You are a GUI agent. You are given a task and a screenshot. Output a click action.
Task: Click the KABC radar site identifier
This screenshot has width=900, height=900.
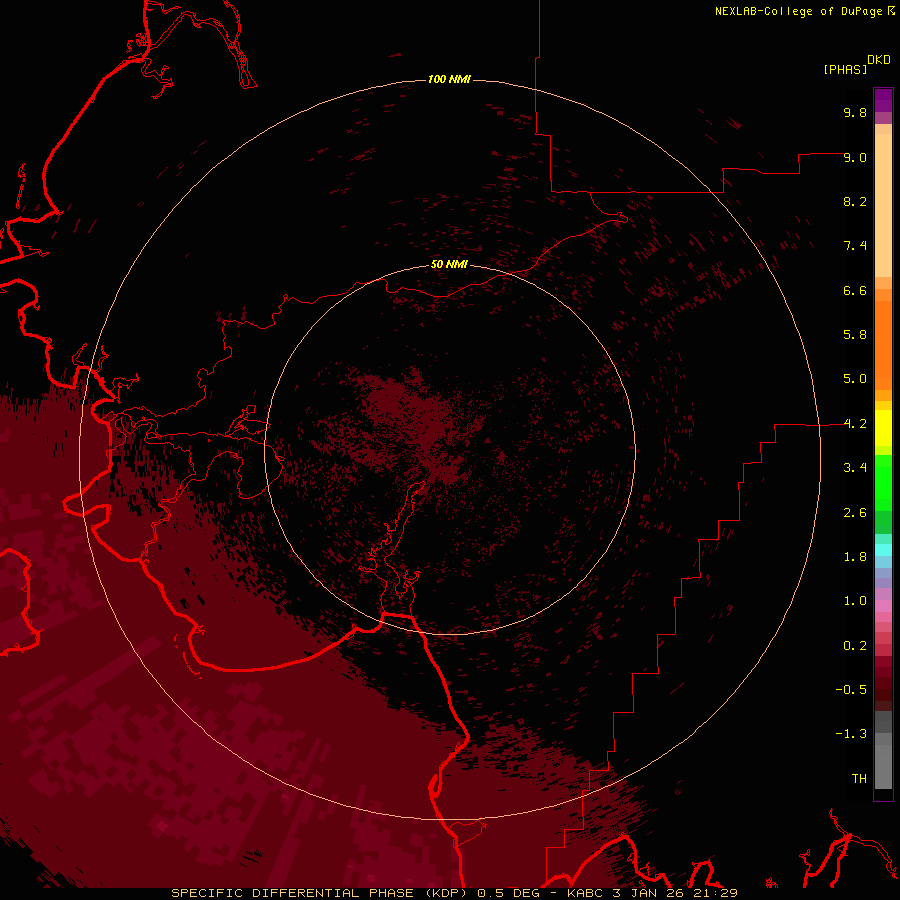(x=586, y=893)
